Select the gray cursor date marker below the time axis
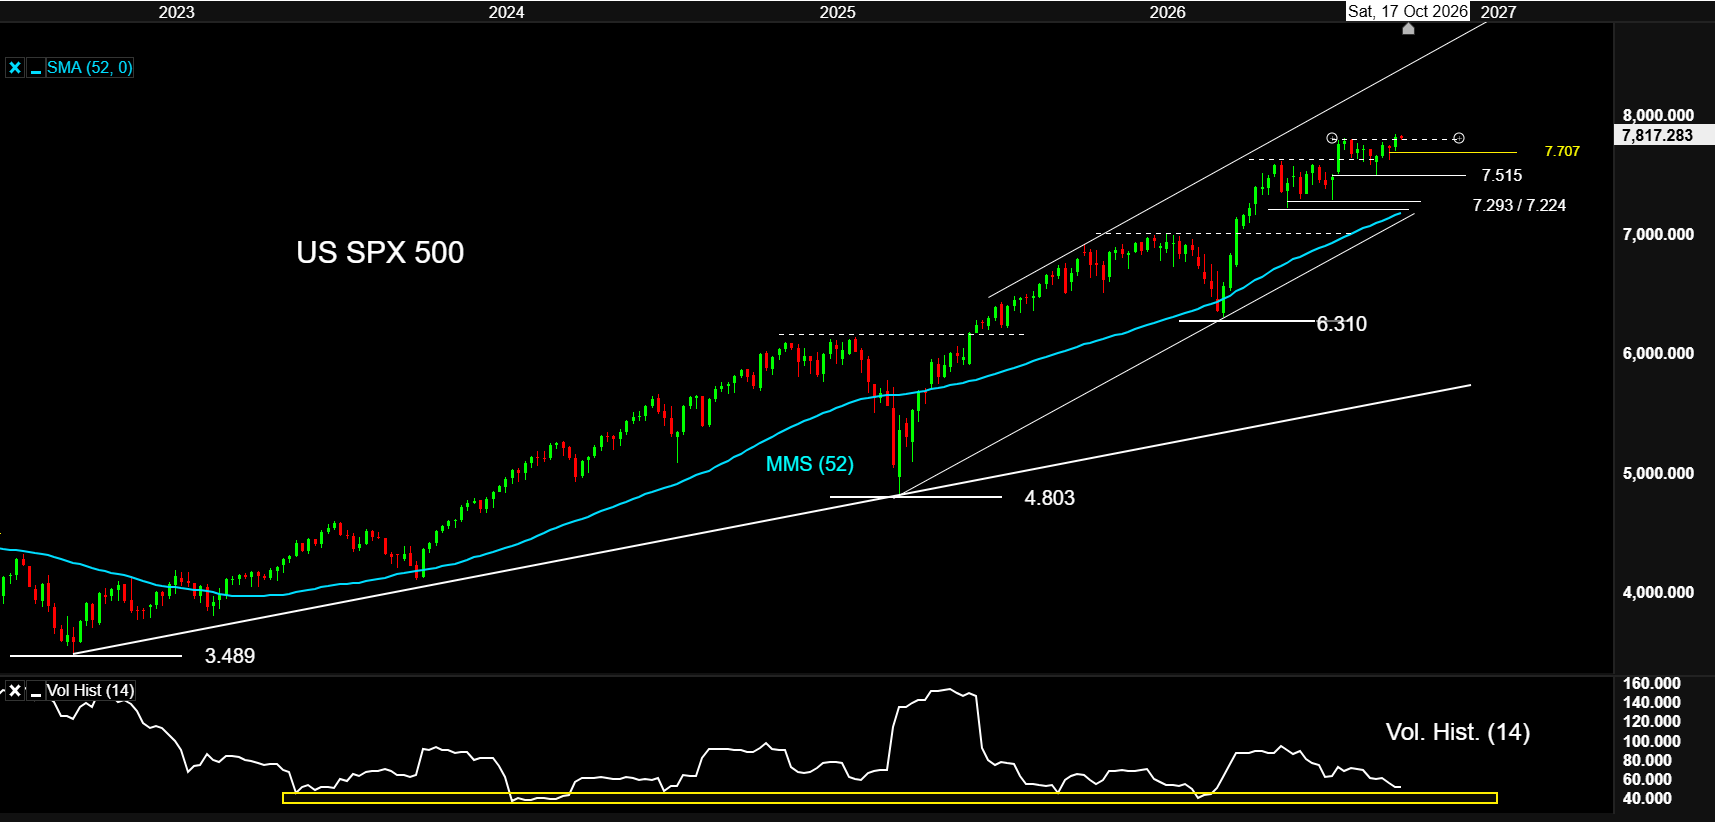This screenshot has height=822, width=1715. [x=1408, y=28]
